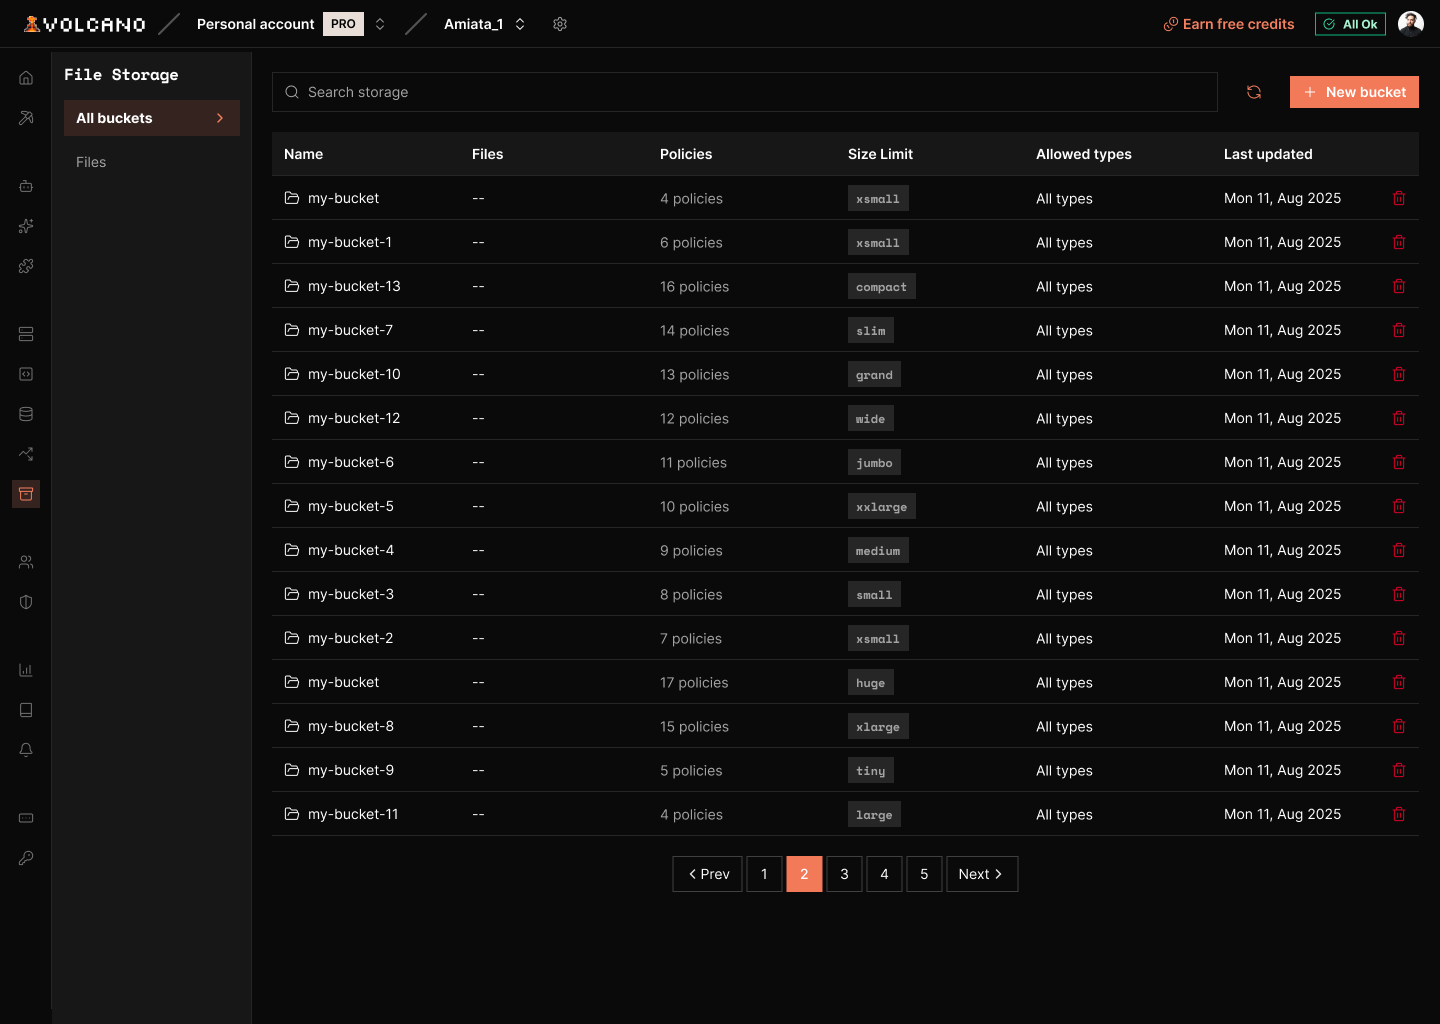Go to page 3
Image resolution: width=1440 pixels, height=1024 pixels.
click(x=844, y=874)
